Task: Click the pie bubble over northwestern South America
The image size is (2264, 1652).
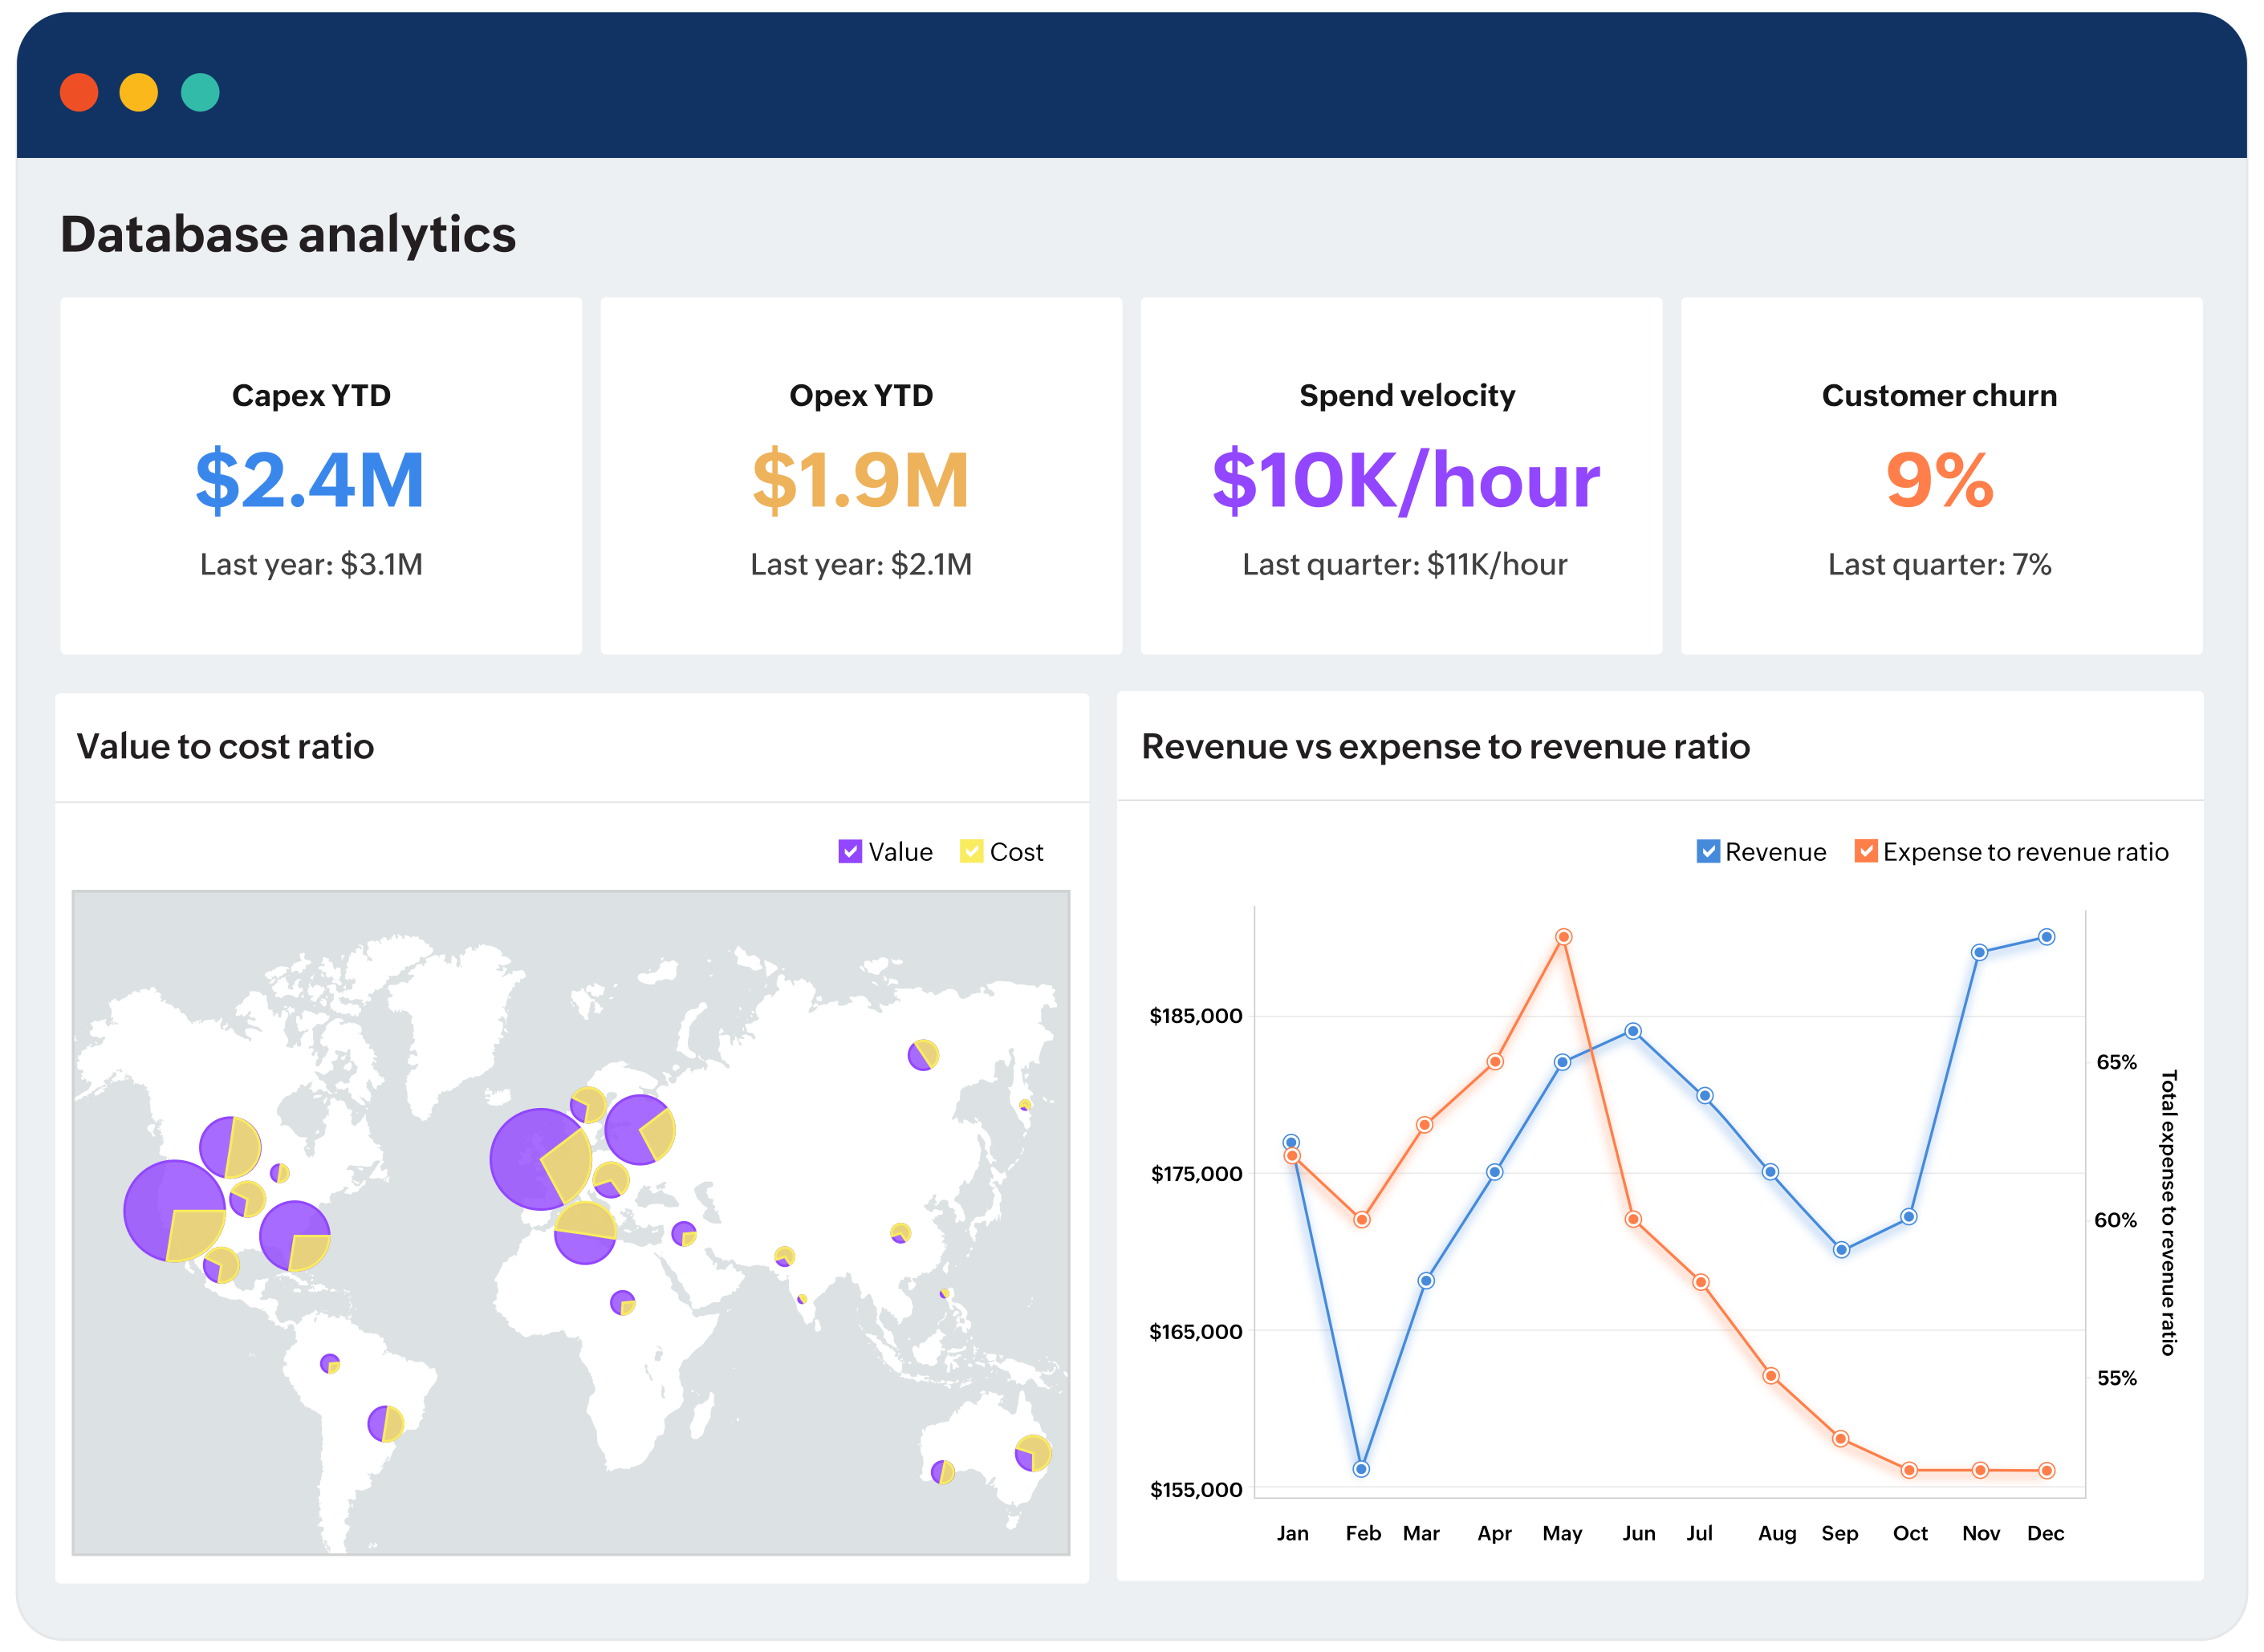Action: (329, 1363)
